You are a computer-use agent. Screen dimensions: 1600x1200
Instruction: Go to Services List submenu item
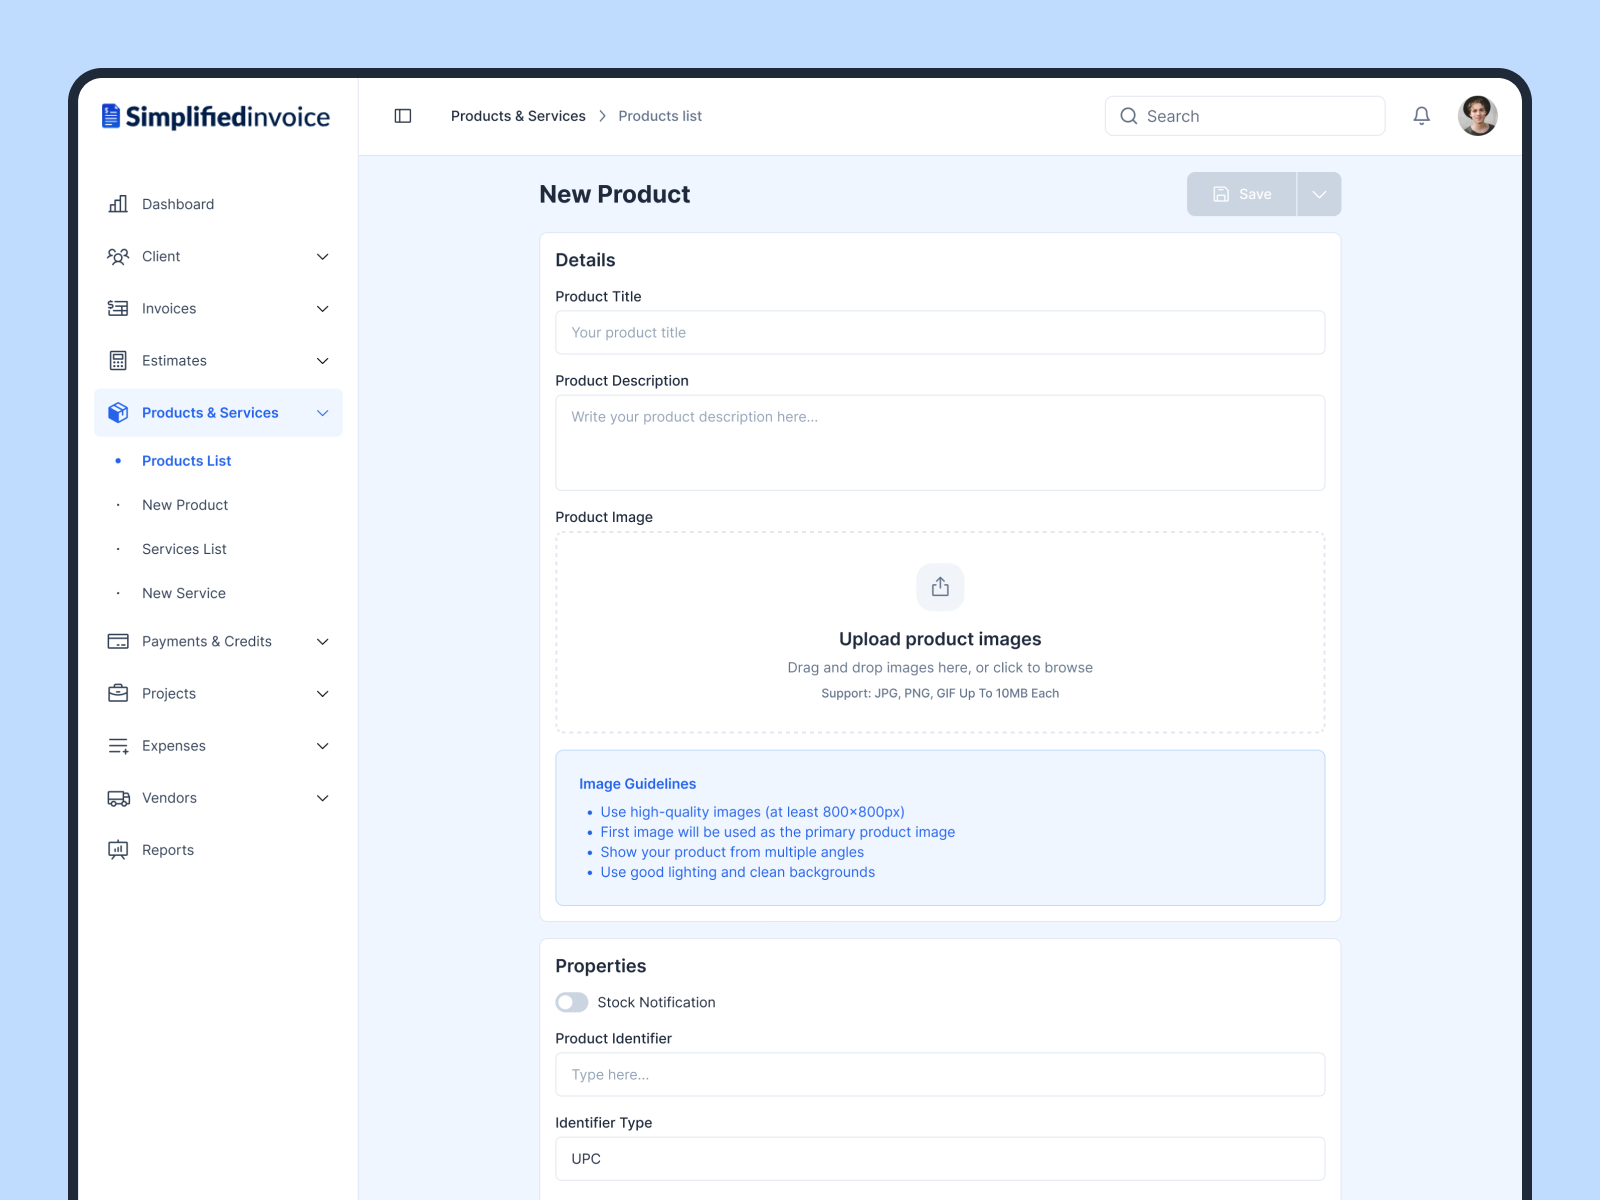pyautogui.click(x=184, y=549)
